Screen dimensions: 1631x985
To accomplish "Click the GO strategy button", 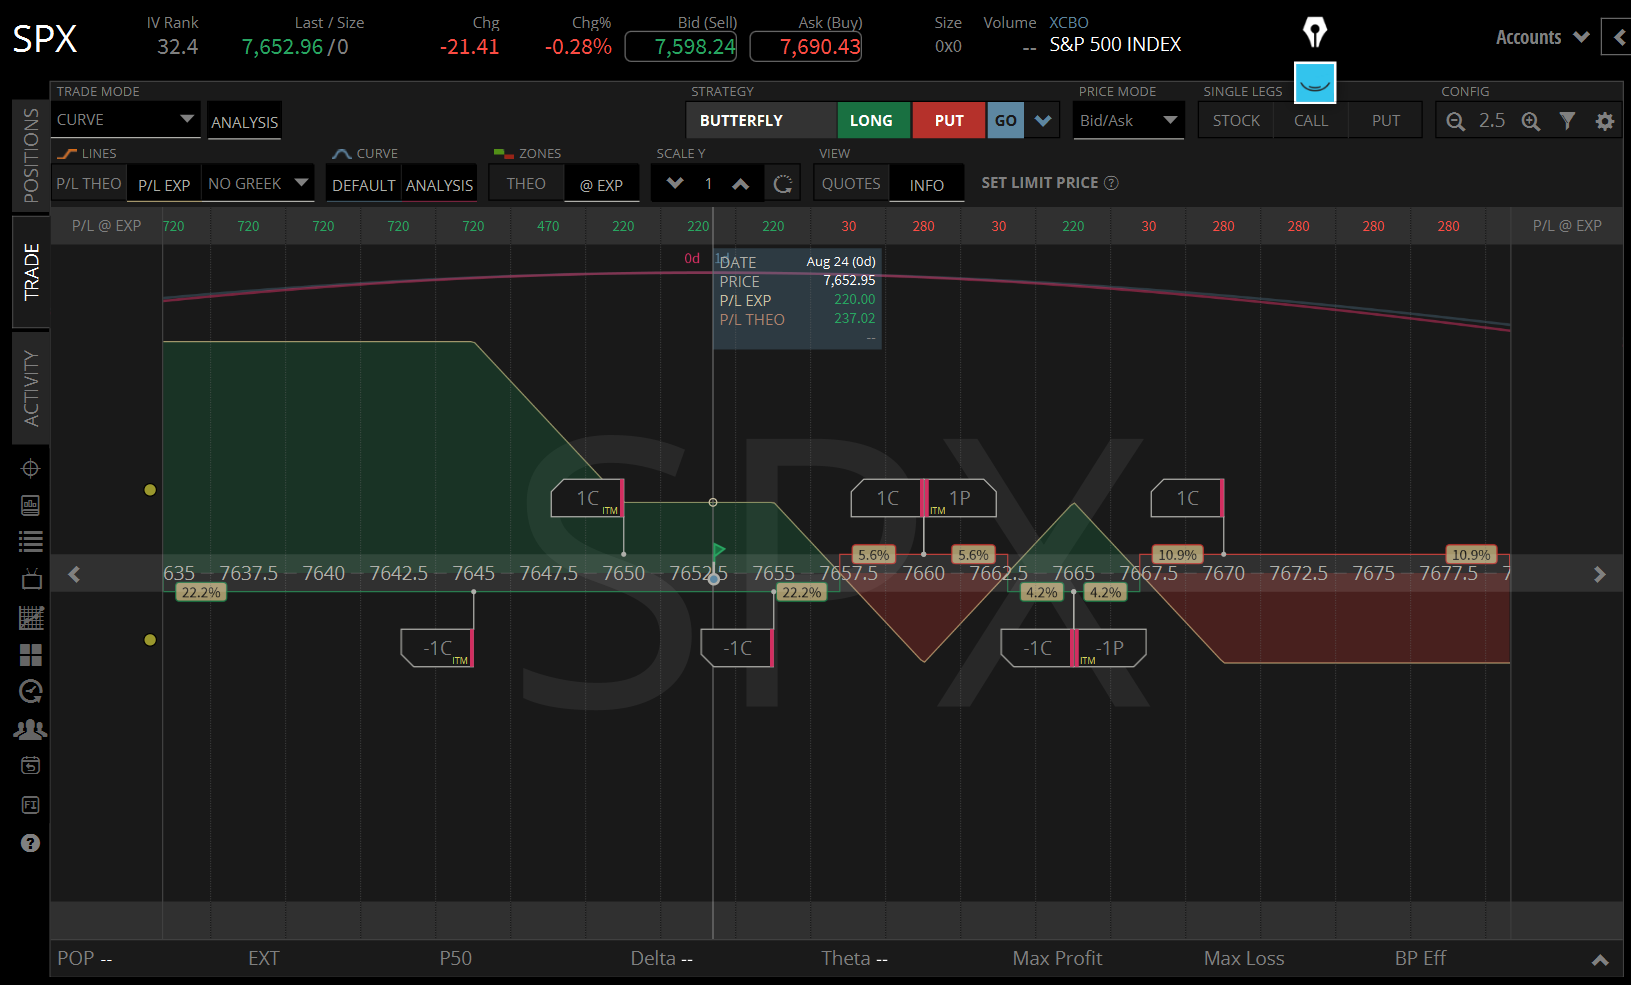I will click(1006, 121).
